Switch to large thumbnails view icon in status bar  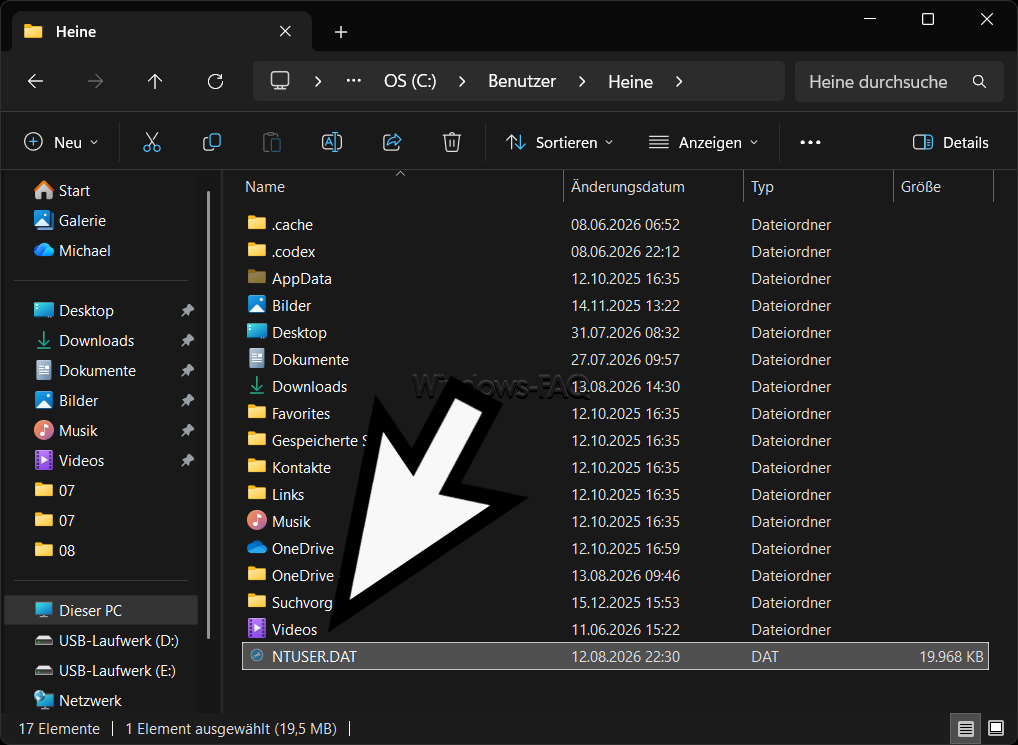pos(996,729)
